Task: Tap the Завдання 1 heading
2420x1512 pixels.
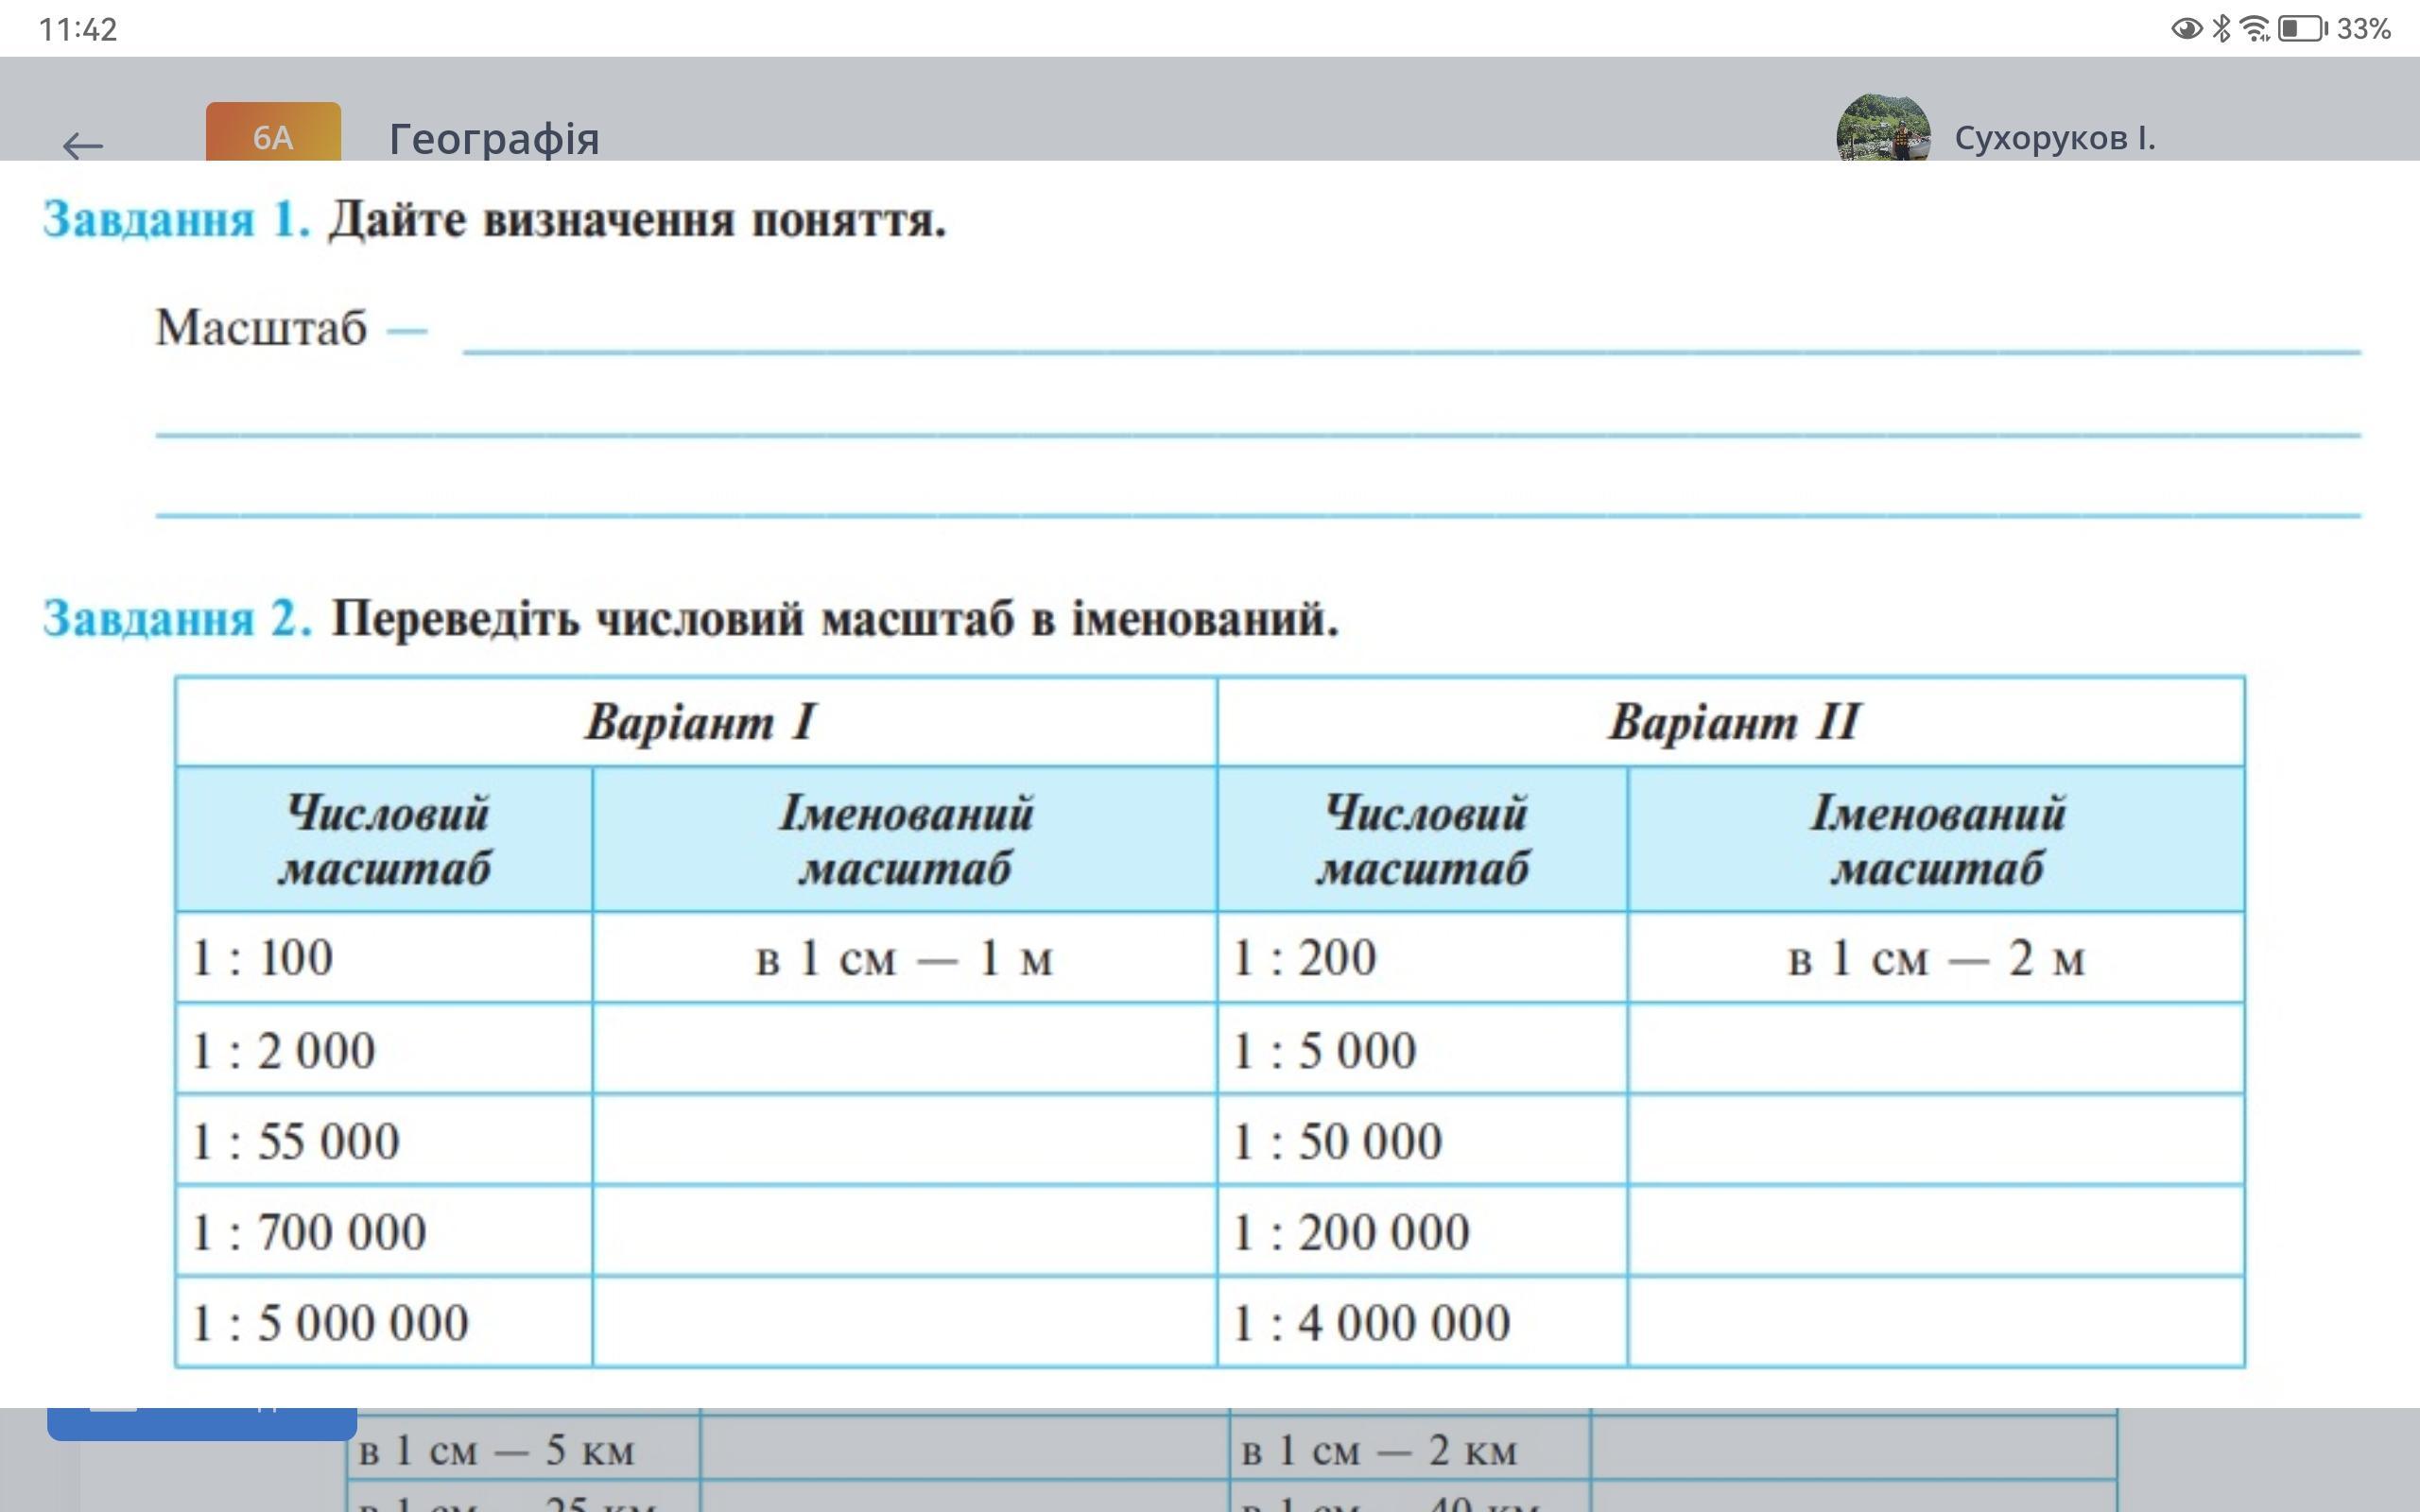Action: (494, 219)
